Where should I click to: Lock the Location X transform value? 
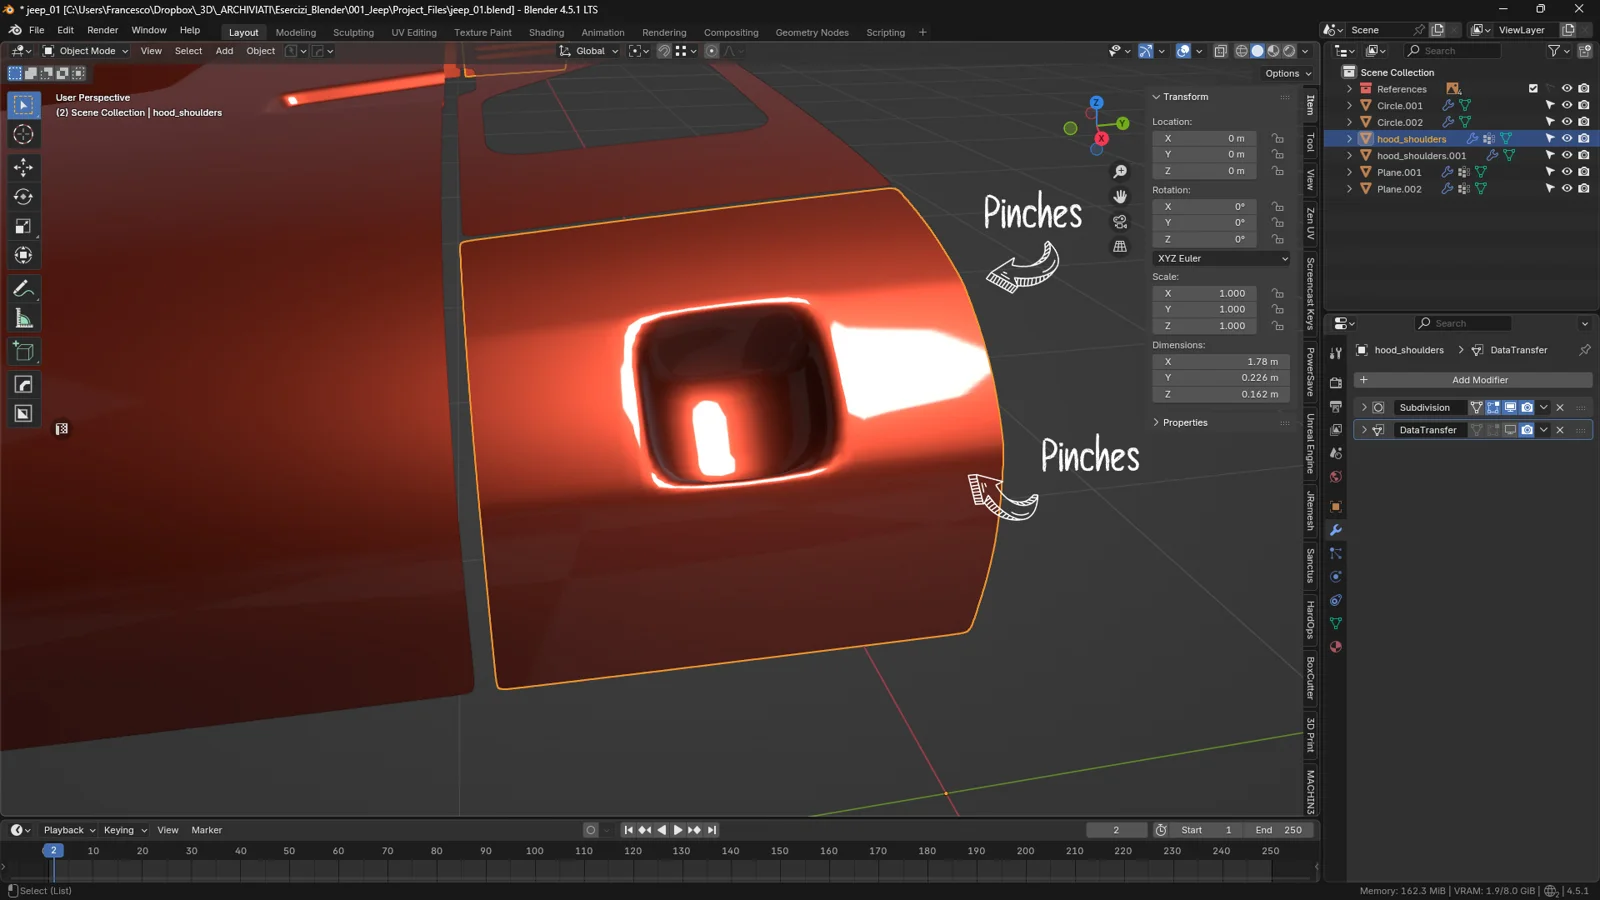(1278, 138)
